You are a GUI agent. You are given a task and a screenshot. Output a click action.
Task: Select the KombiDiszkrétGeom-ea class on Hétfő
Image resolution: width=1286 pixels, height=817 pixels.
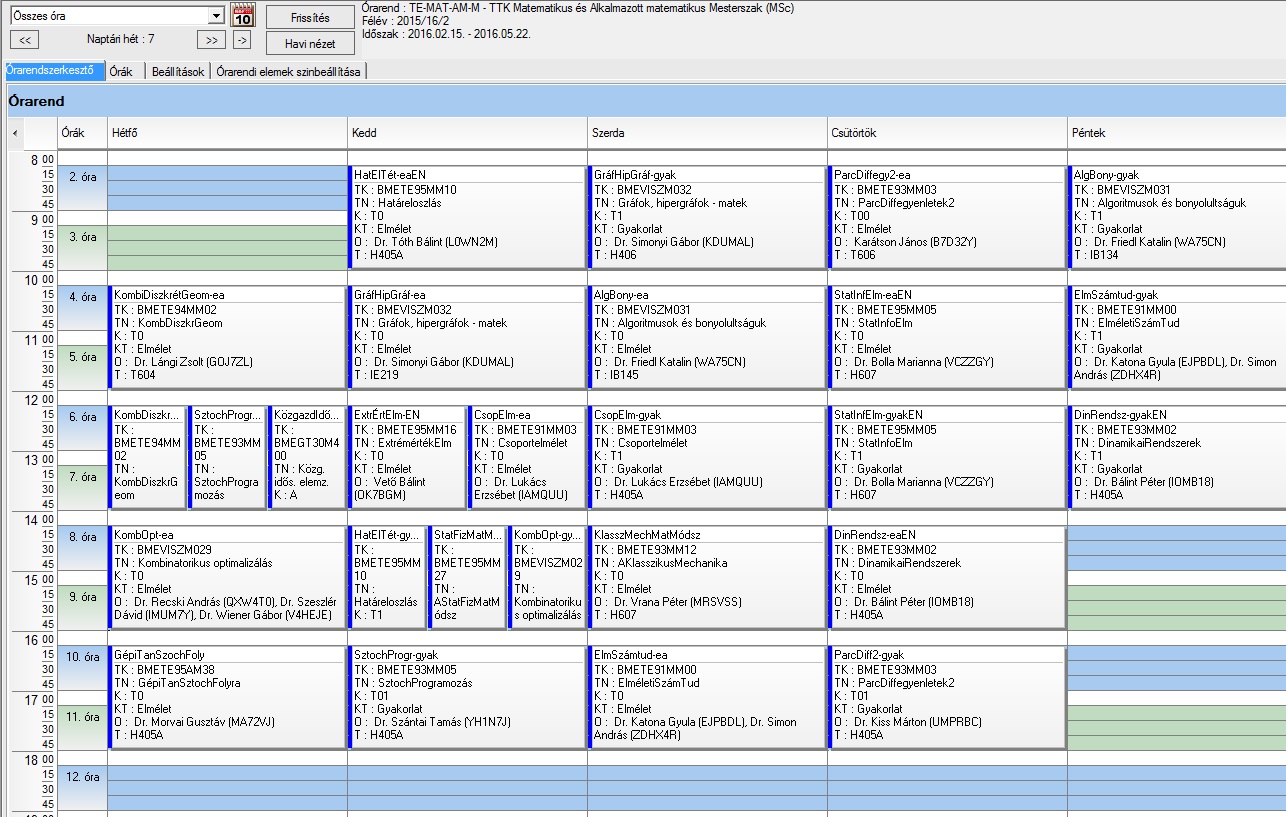[227, 337]
